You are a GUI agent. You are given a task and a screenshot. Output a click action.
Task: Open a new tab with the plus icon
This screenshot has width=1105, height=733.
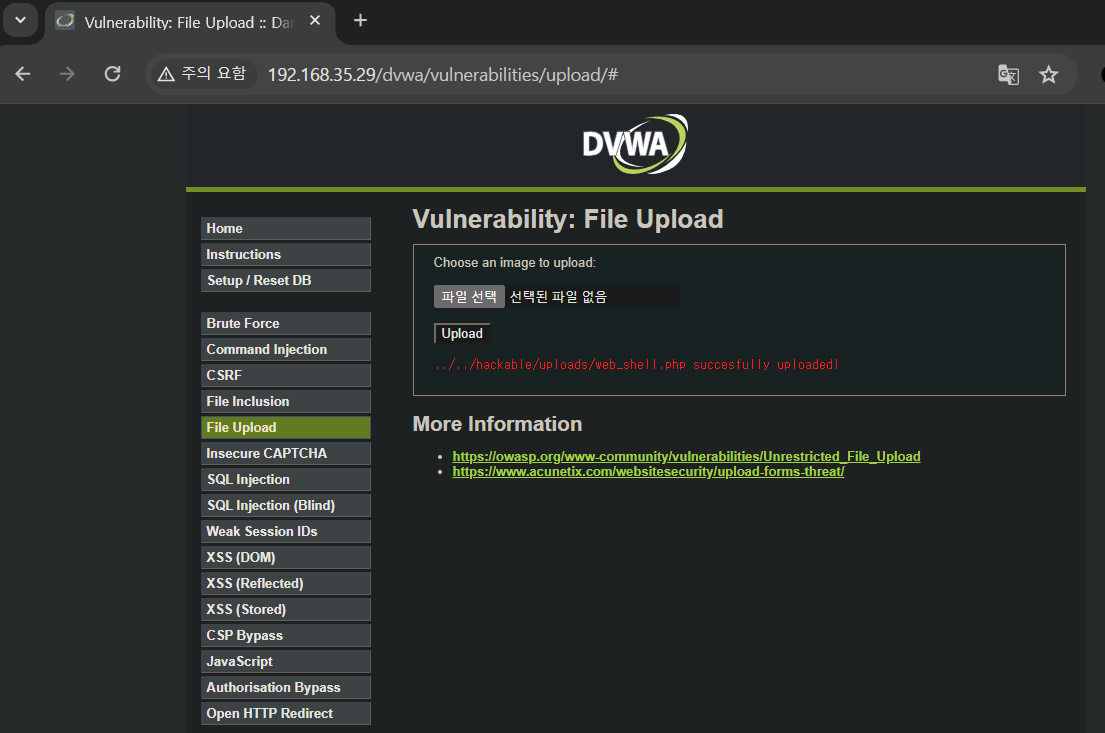point(360,20)
